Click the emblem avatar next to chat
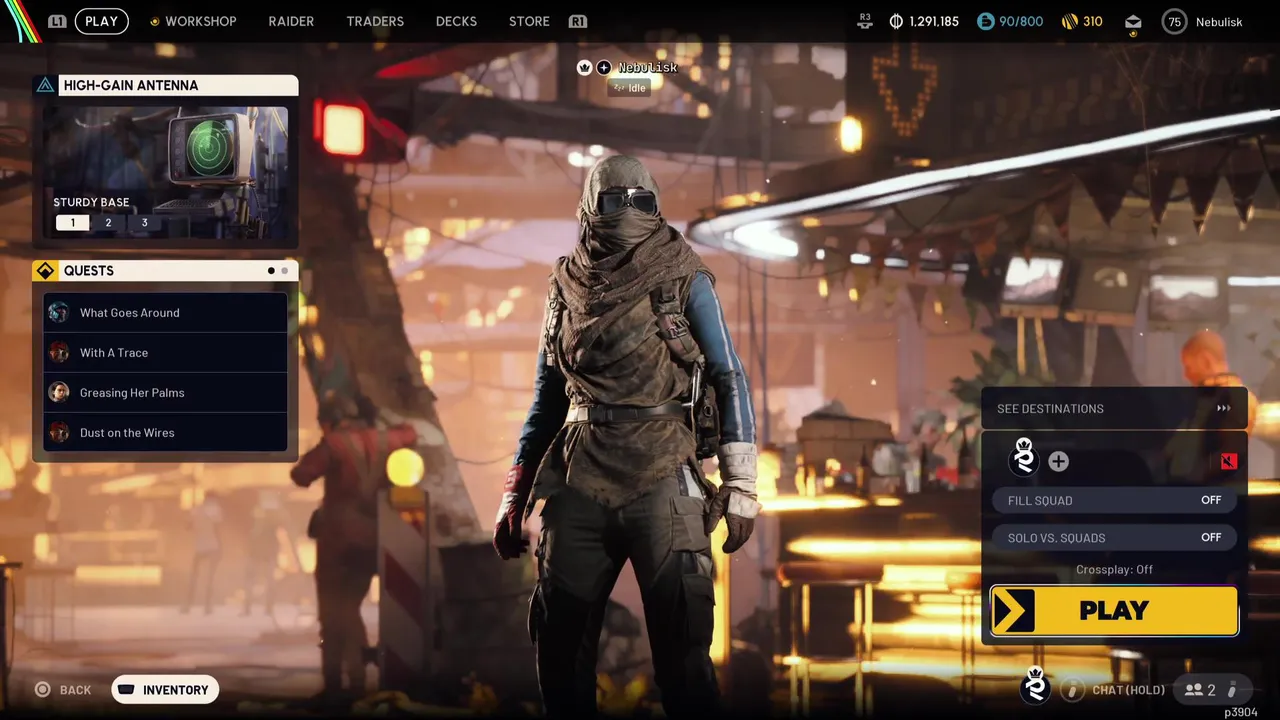Screen dimensions: 1280x720 pyautogui.click(x=1036, y=685)
